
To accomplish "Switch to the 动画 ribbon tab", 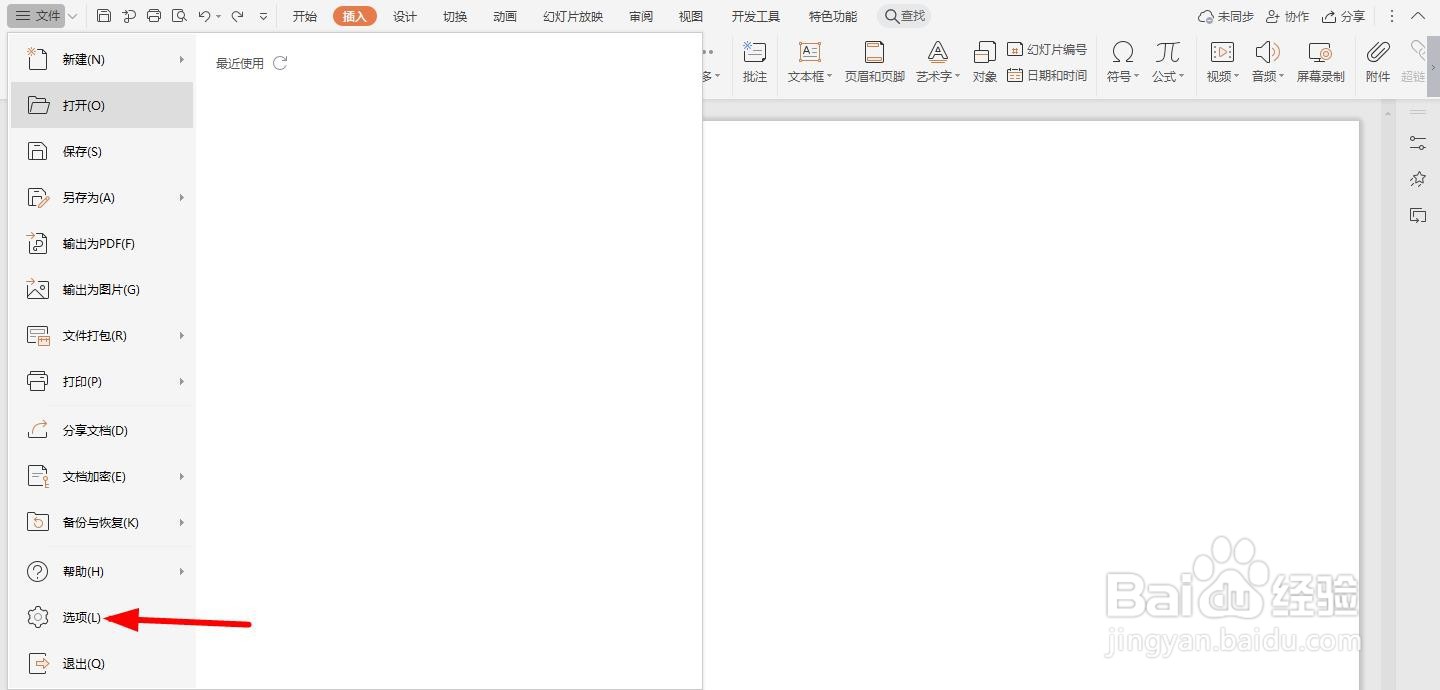I will point(505,16).
